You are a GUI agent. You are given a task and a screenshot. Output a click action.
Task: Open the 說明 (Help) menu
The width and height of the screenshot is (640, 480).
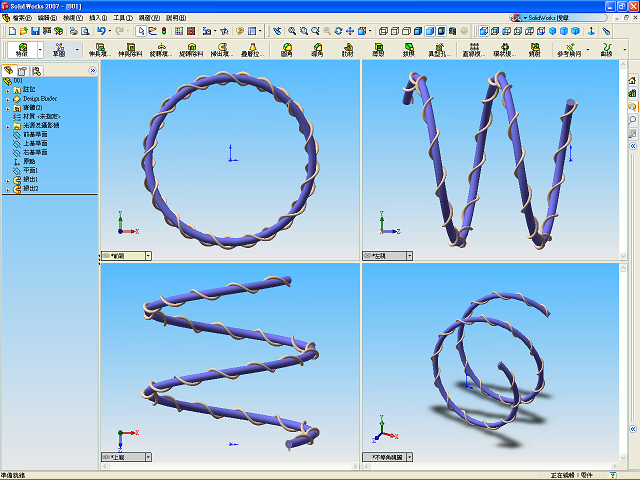[176, 18]
